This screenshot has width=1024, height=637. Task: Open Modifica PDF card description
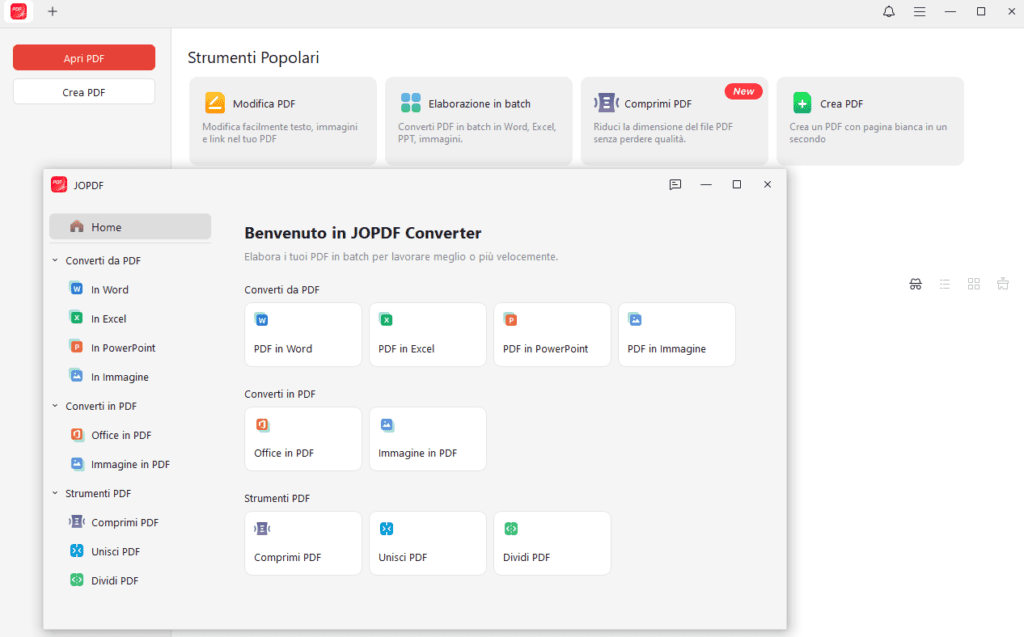[x=280, y=133]
